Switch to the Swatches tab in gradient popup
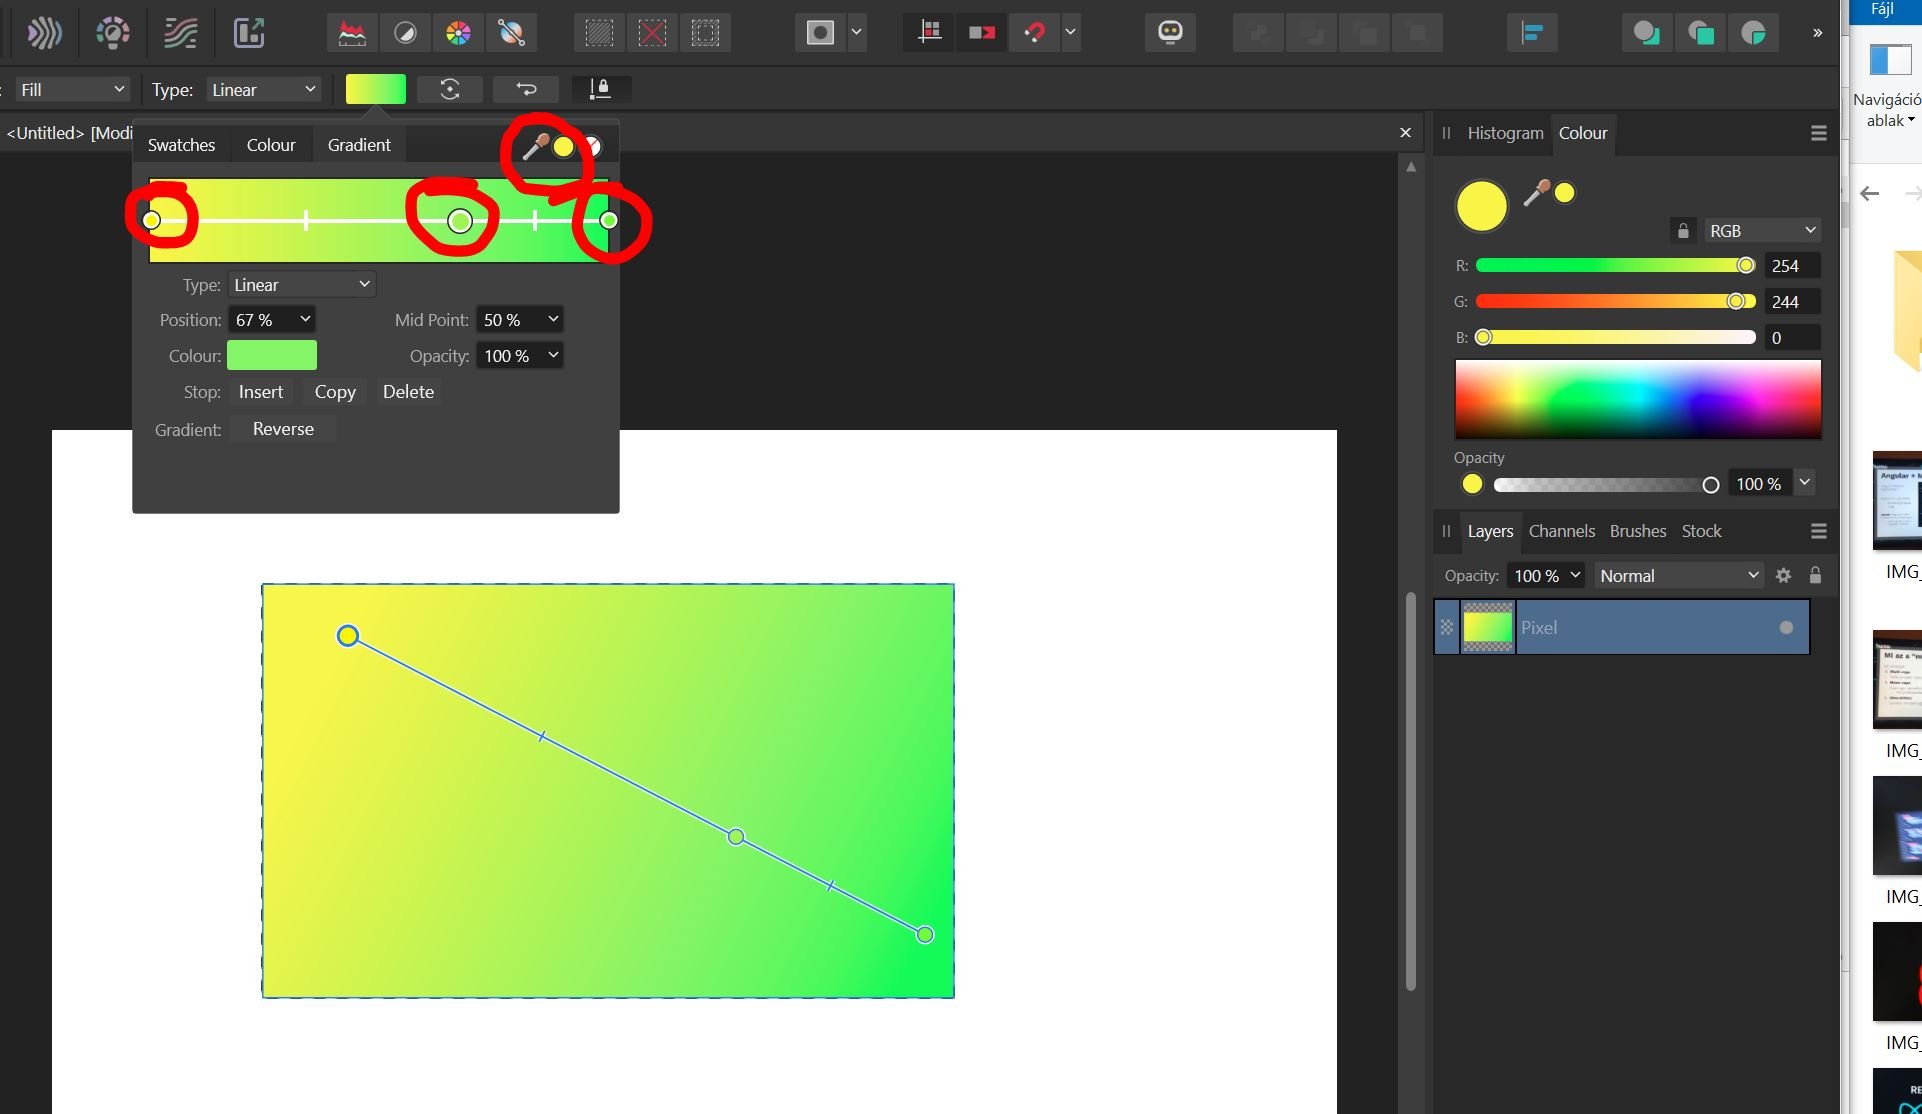This screenshot has width=1922, height=1114. pyautogui.click(x=181, y=145)
